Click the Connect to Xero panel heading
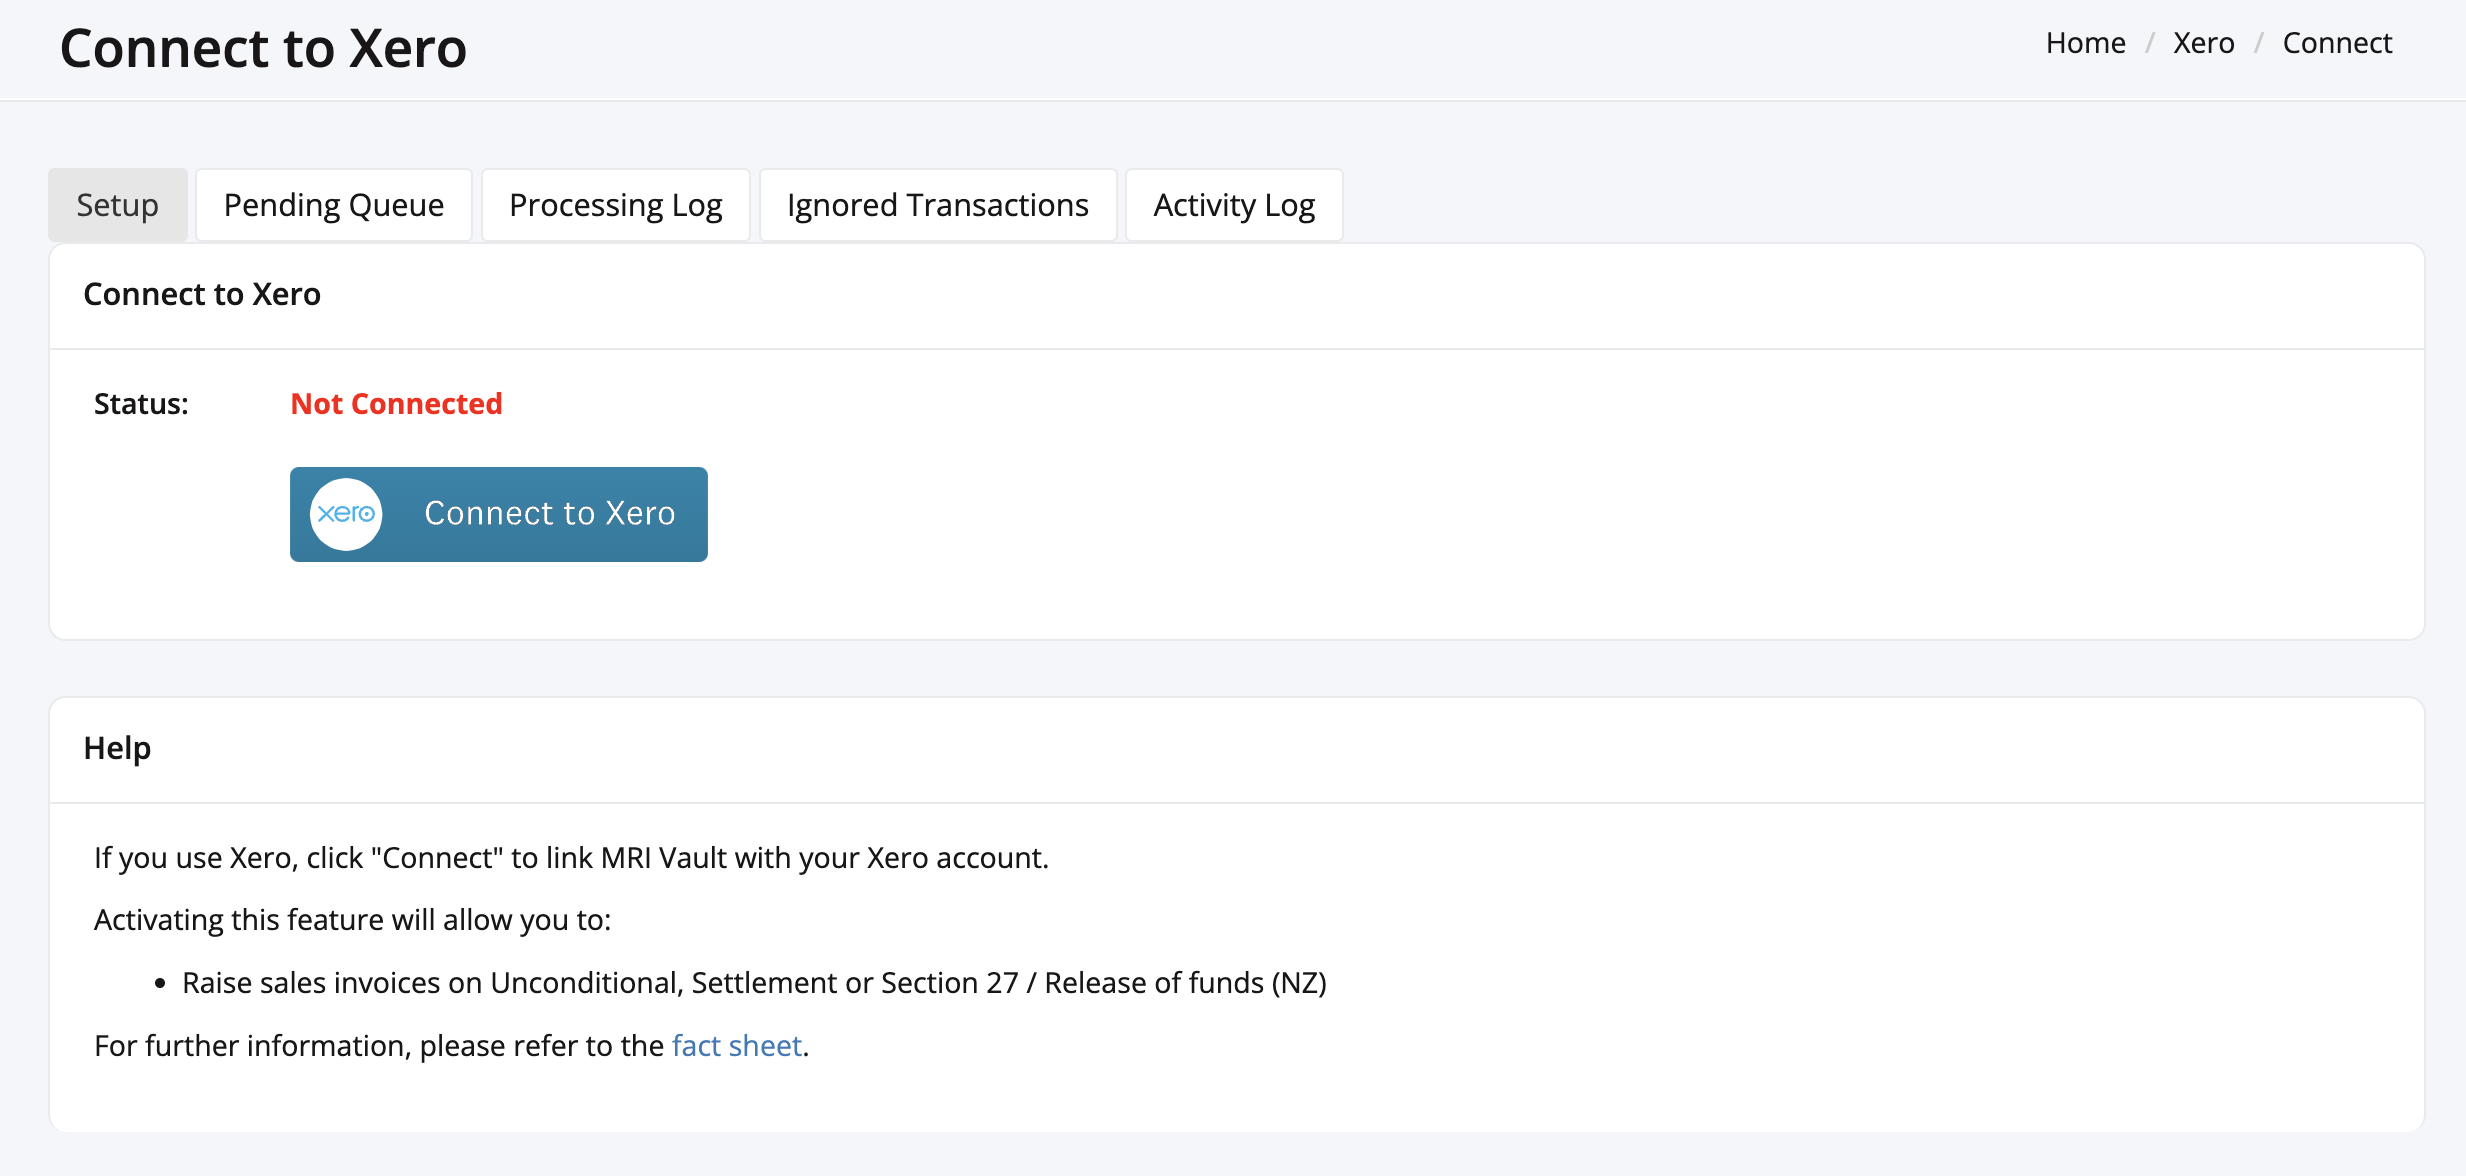 (x=202, y=294)
